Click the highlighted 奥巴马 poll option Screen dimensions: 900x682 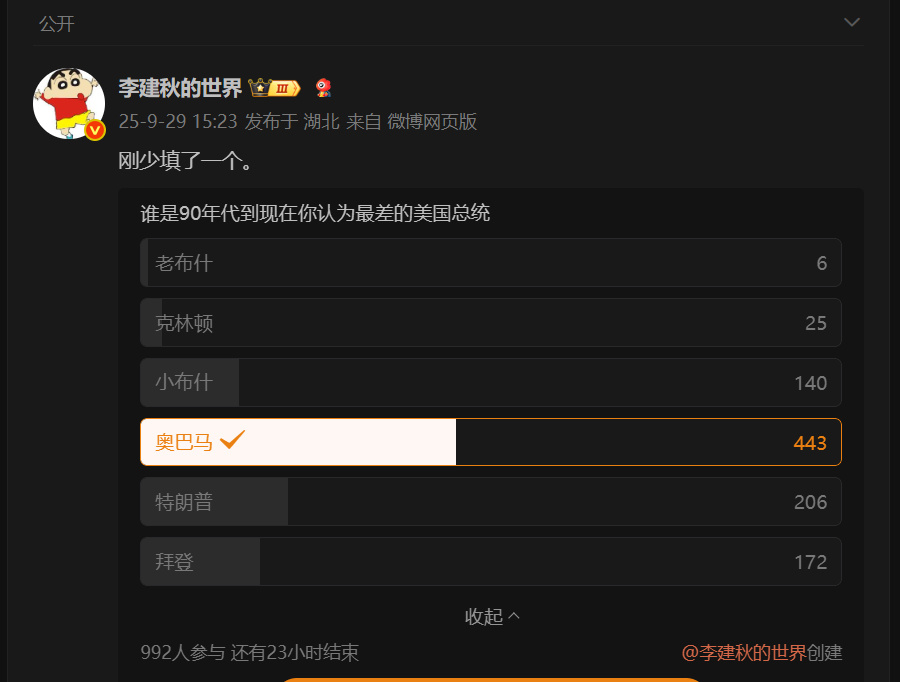(x=490, y=442)
